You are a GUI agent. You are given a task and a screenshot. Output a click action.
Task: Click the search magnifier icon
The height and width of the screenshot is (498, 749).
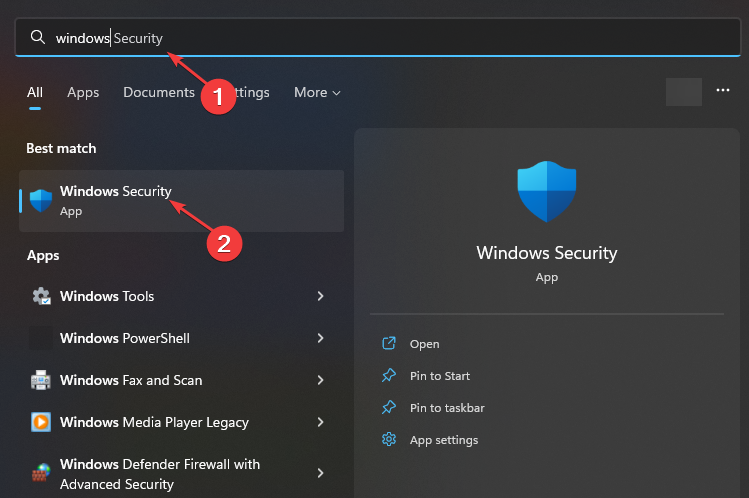38,37
